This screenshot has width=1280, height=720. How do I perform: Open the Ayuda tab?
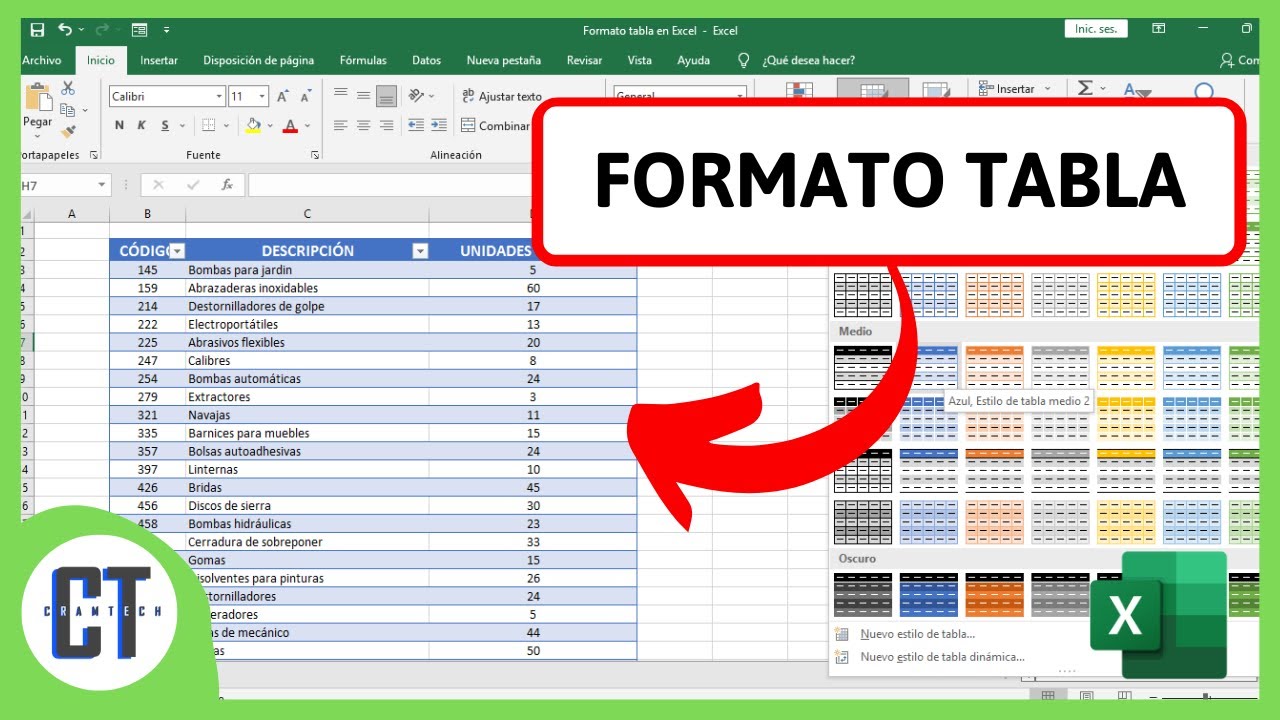tap(694, 60)
